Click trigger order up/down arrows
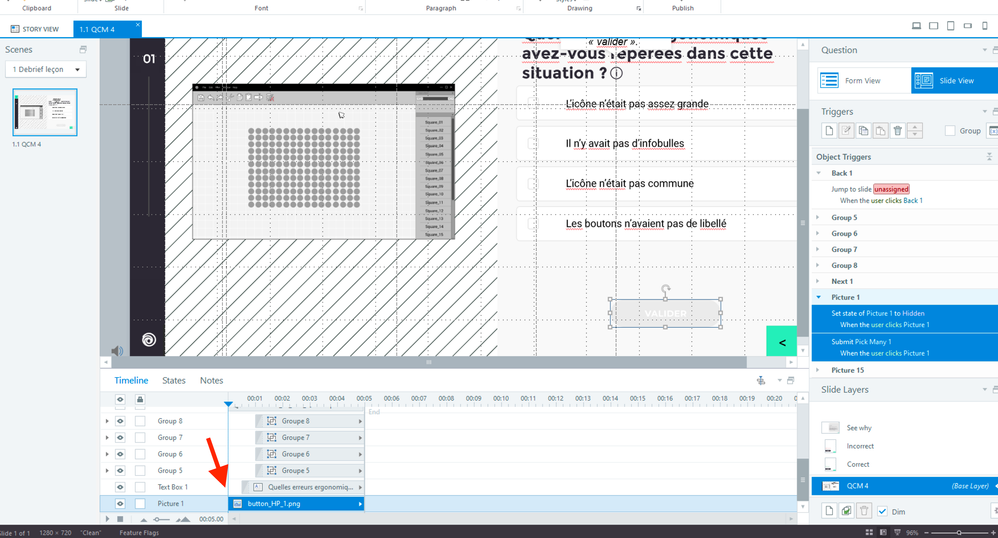Screen dimensions: 998x538 [x=915, y=131]
